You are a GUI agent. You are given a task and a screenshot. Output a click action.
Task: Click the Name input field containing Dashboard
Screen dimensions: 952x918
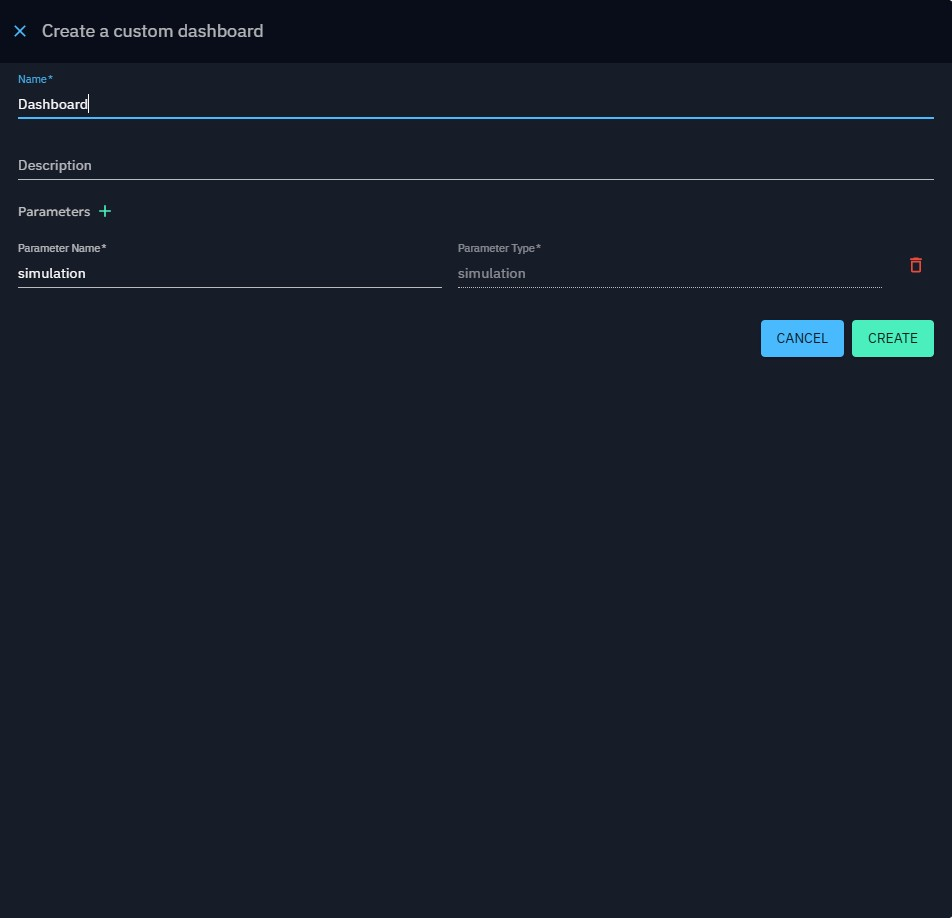tap(475, 104)
